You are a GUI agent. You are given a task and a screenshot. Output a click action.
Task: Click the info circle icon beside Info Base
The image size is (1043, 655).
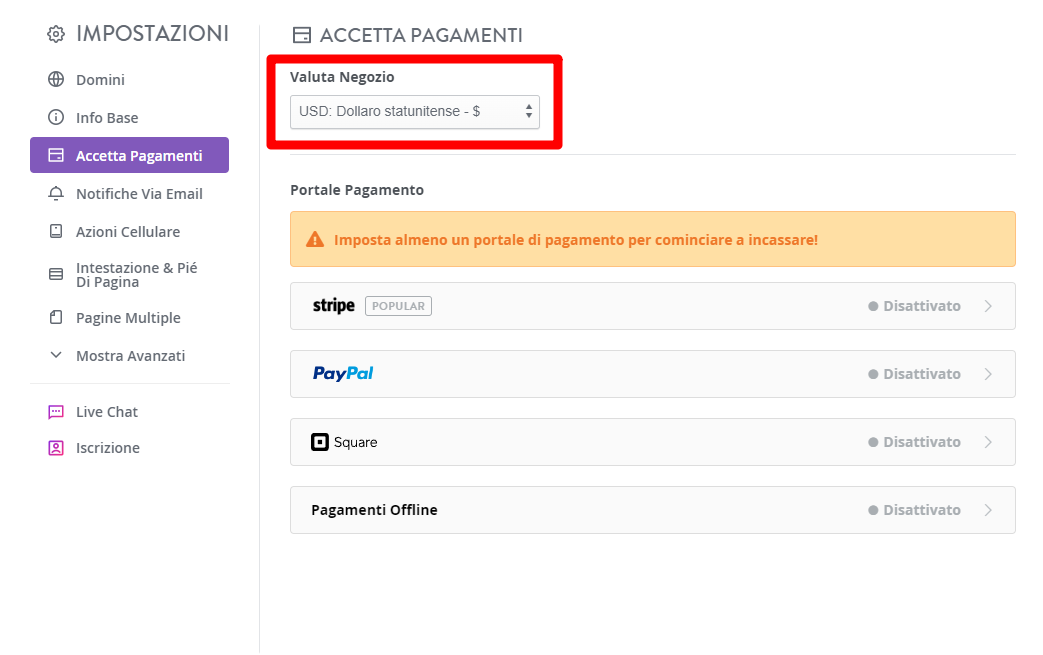tap(56, 117)
